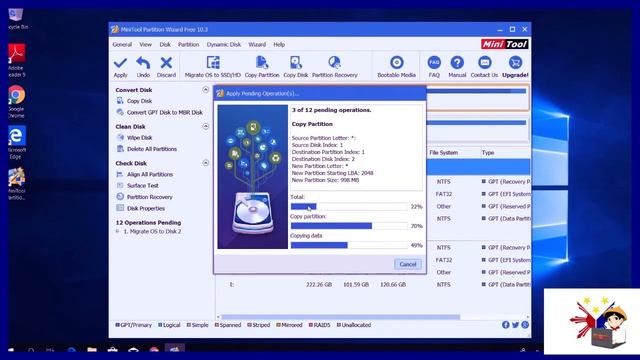Select the Copy Disk toolbar icon
Screen dimensions: 640x360
[x=296, y=62]
